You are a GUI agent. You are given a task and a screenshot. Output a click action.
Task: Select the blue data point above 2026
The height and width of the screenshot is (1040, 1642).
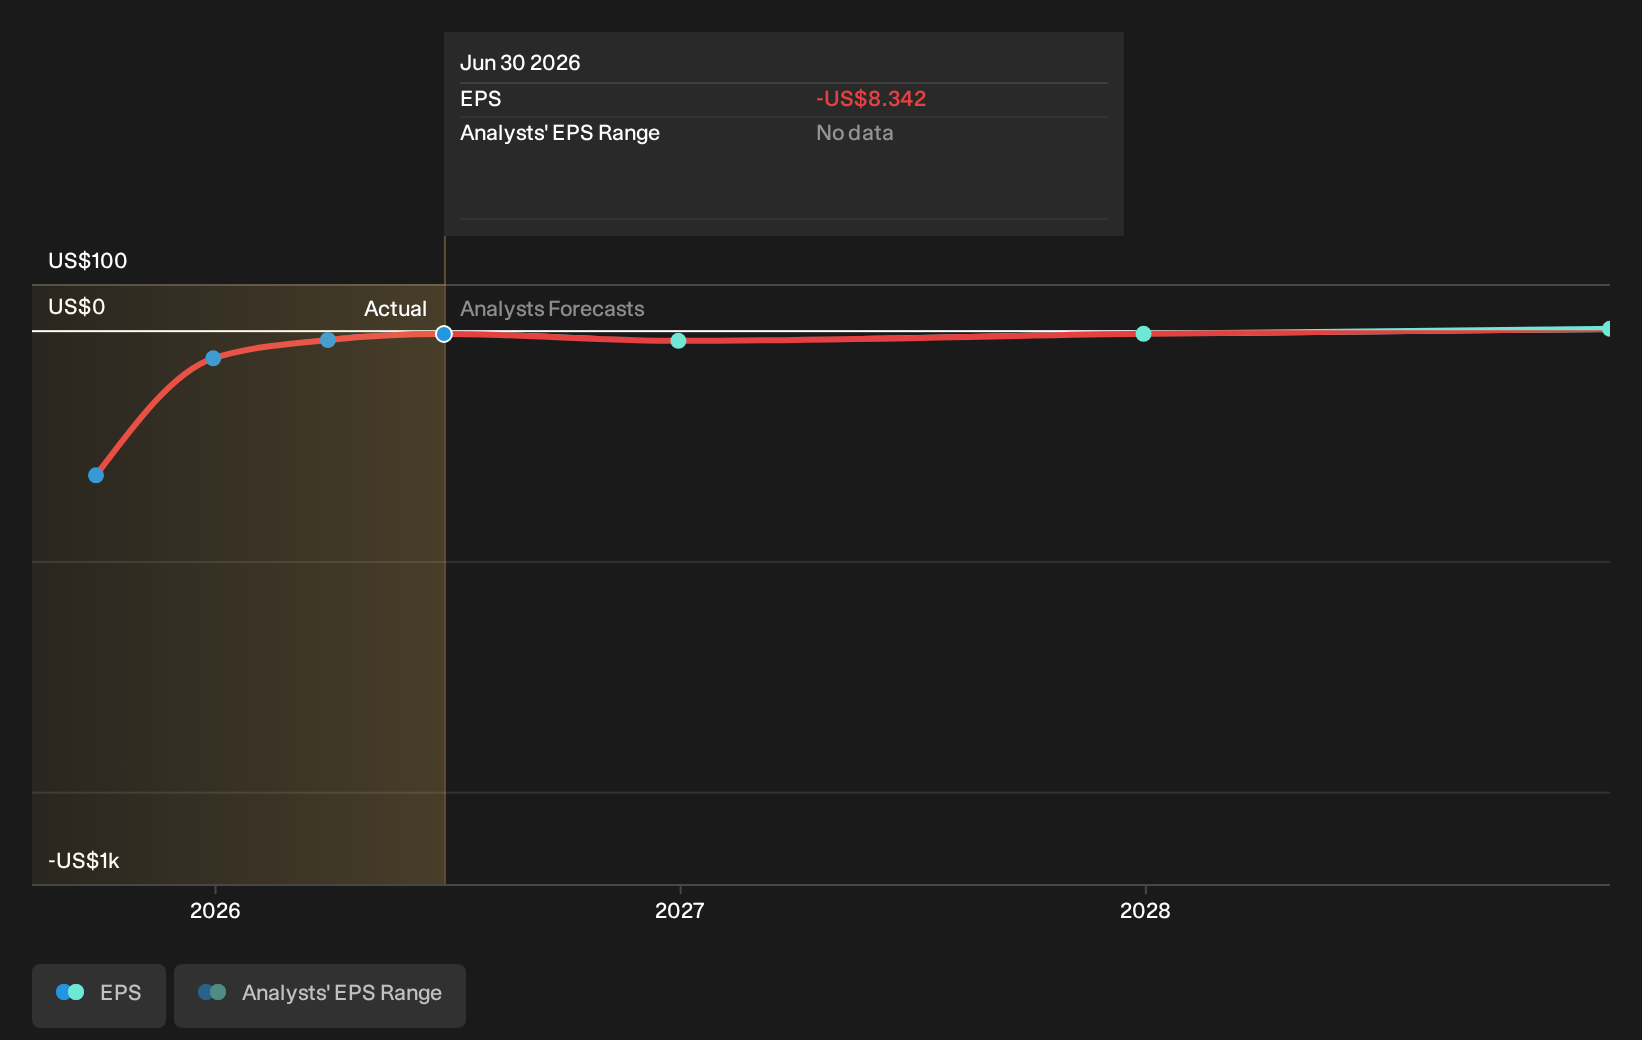pos(213,358)
